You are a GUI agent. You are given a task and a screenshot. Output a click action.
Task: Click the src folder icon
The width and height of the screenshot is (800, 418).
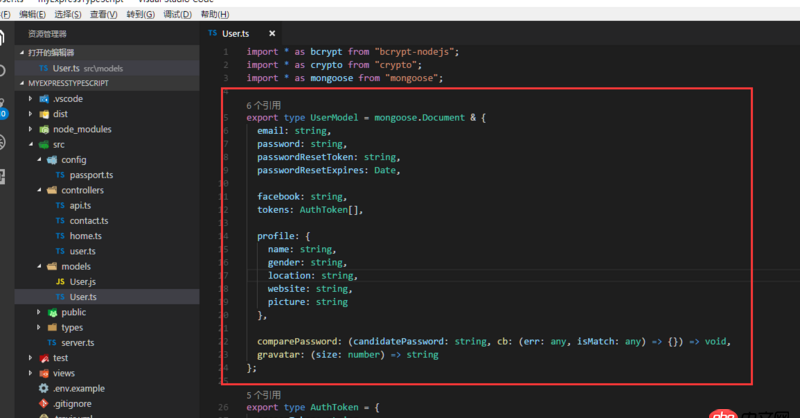(44, 144)
